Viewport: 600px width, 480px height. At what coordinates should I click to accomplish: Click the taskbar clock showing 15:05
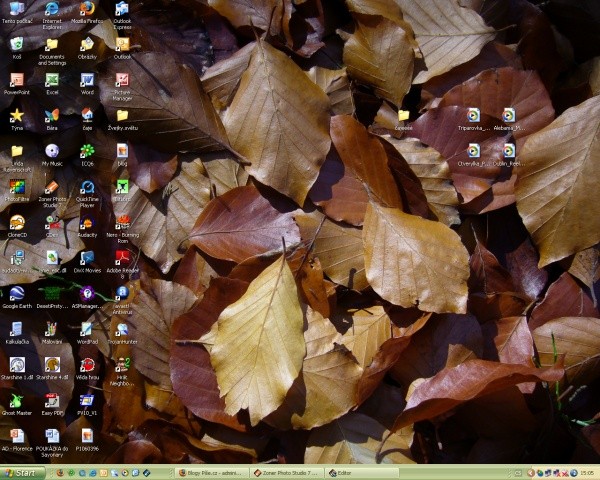[587, 473]
